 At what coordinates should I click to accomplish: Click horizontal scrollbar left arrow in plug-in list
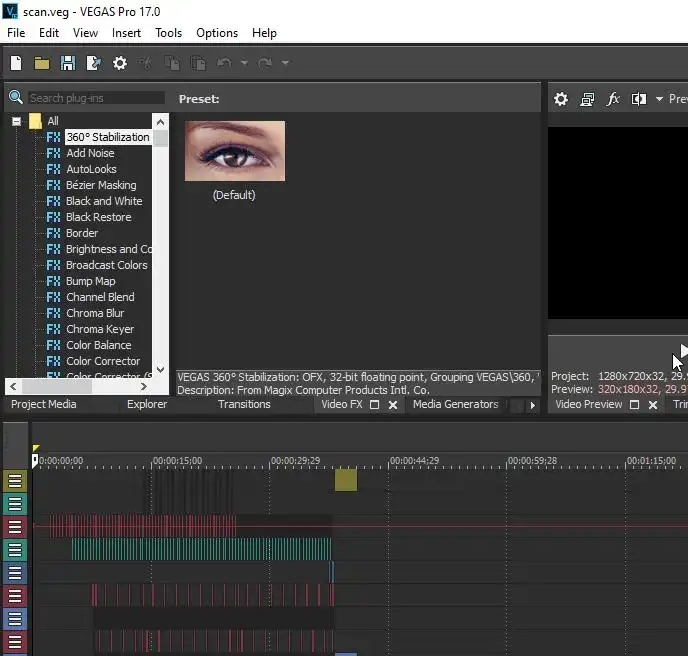(13, 387)
